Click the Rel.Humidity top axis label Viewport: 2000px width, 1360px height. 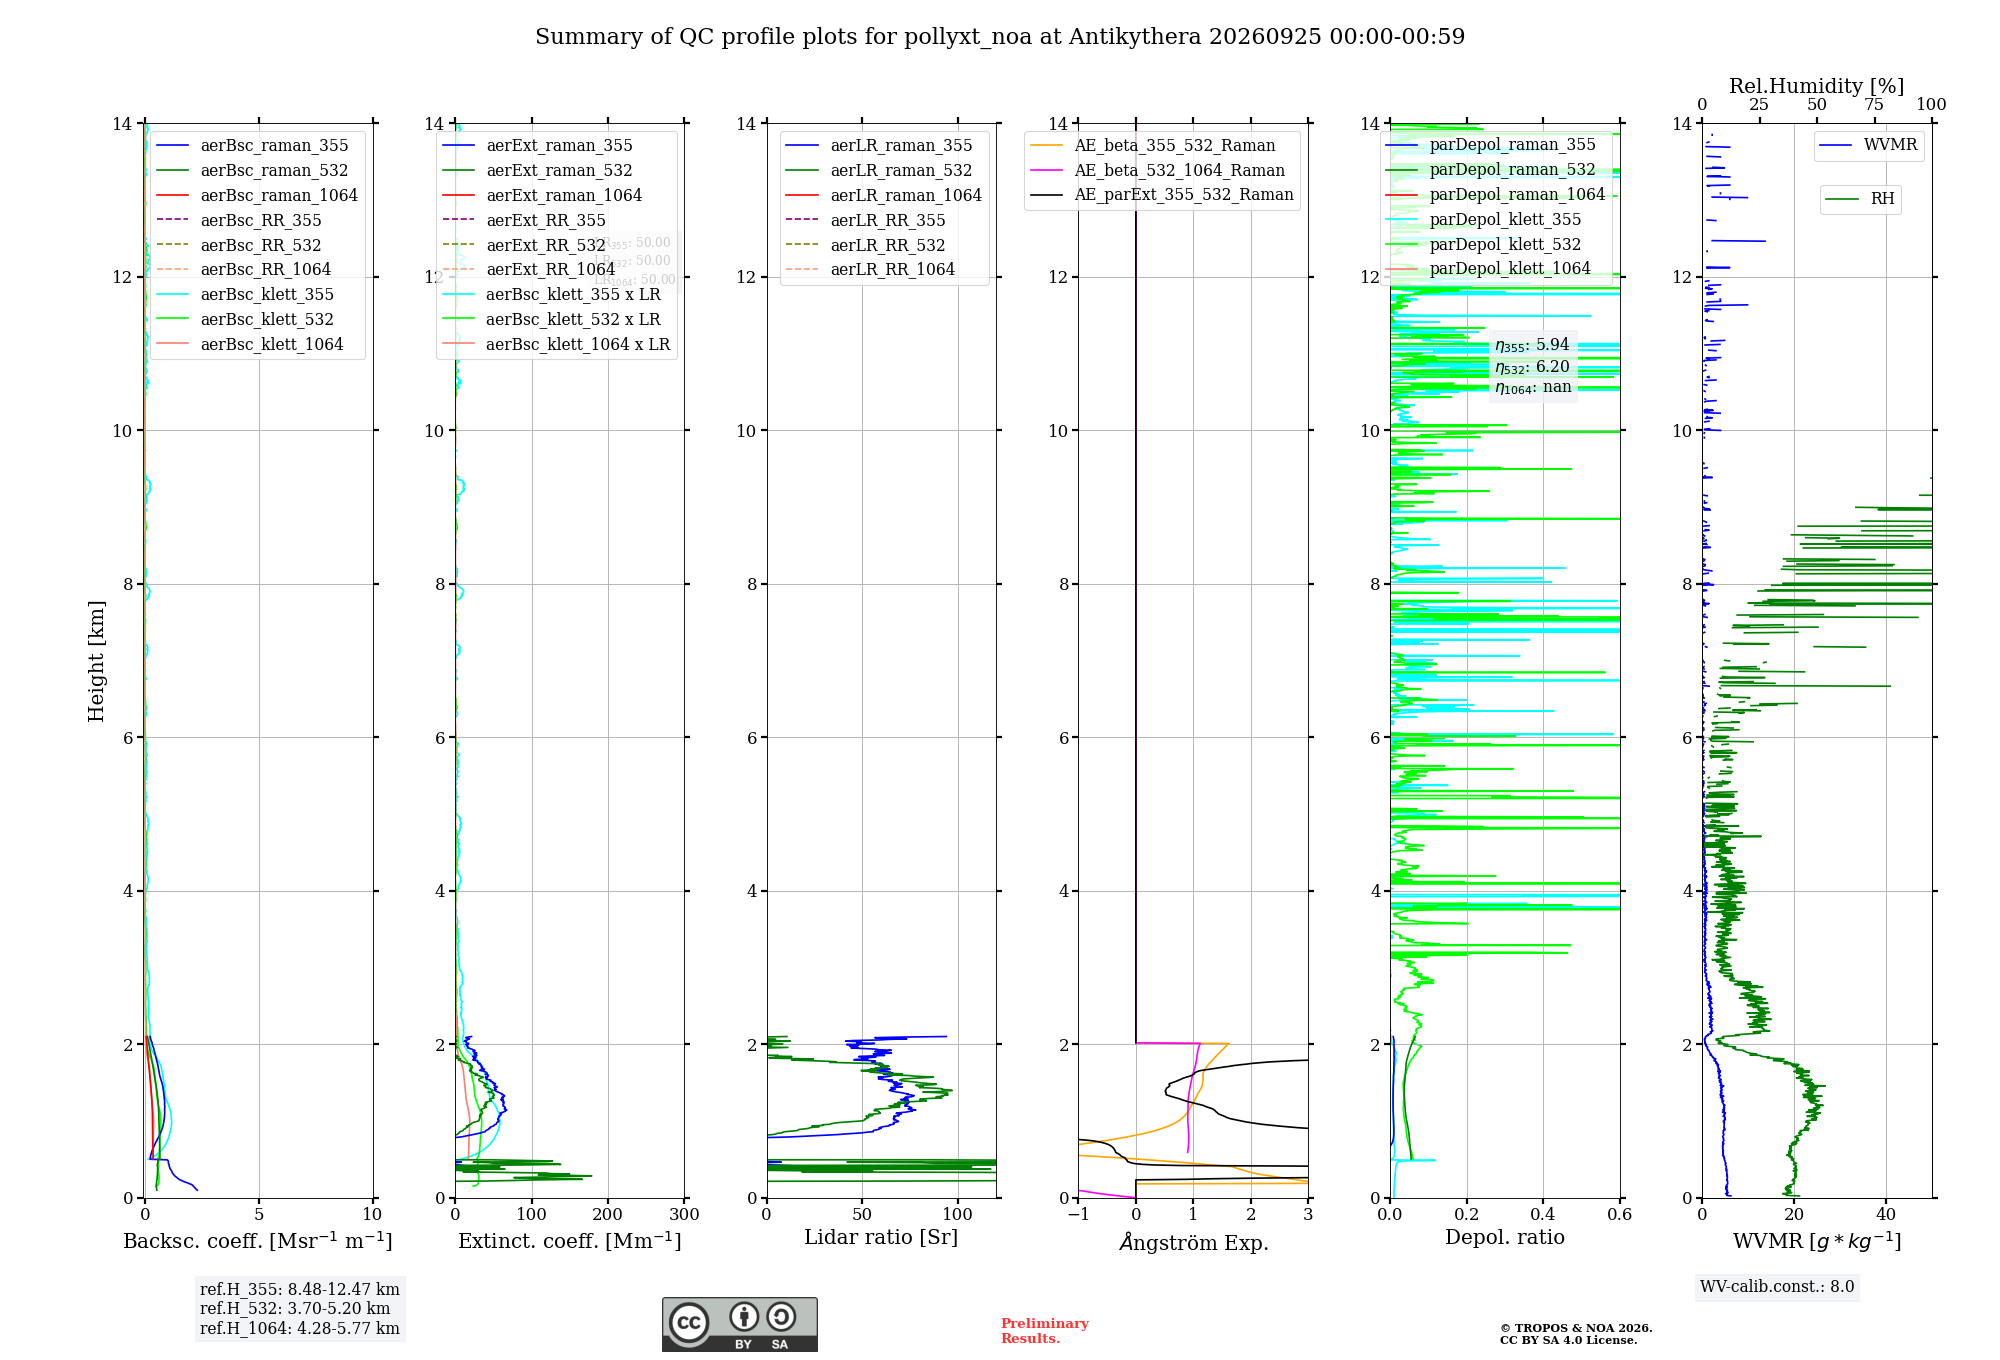[x=1817, y=86]
